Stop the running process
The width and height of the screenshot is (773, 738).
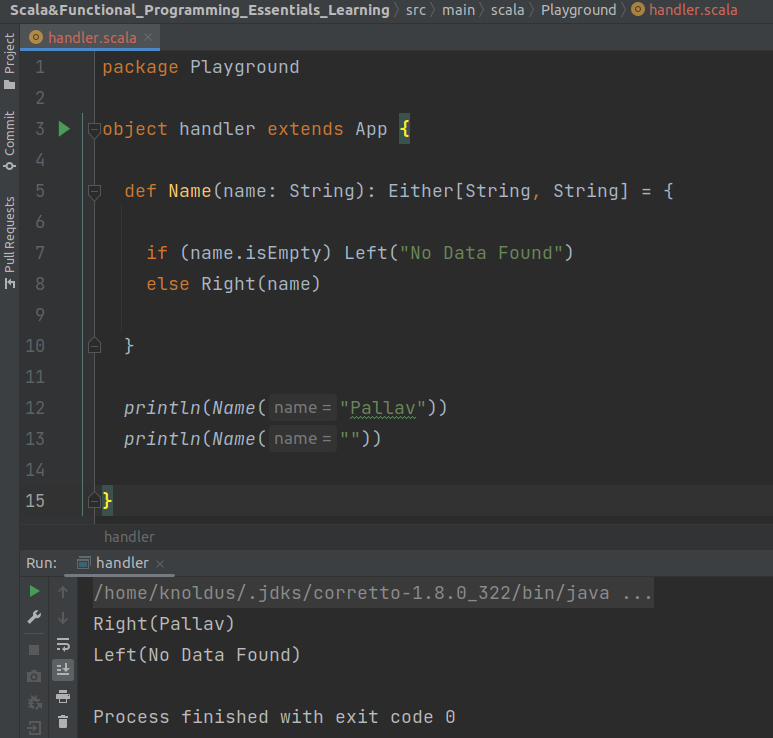pos(34,650)
